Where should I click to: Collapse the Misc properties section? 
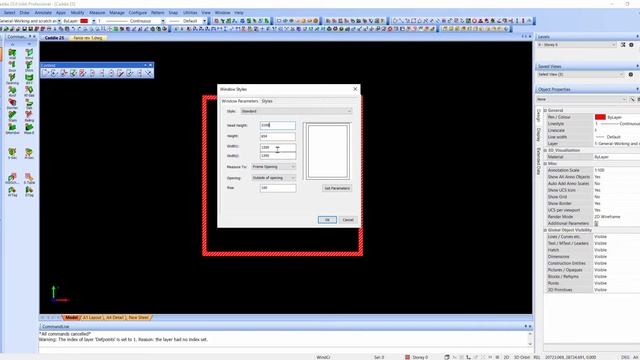point(545,164)
